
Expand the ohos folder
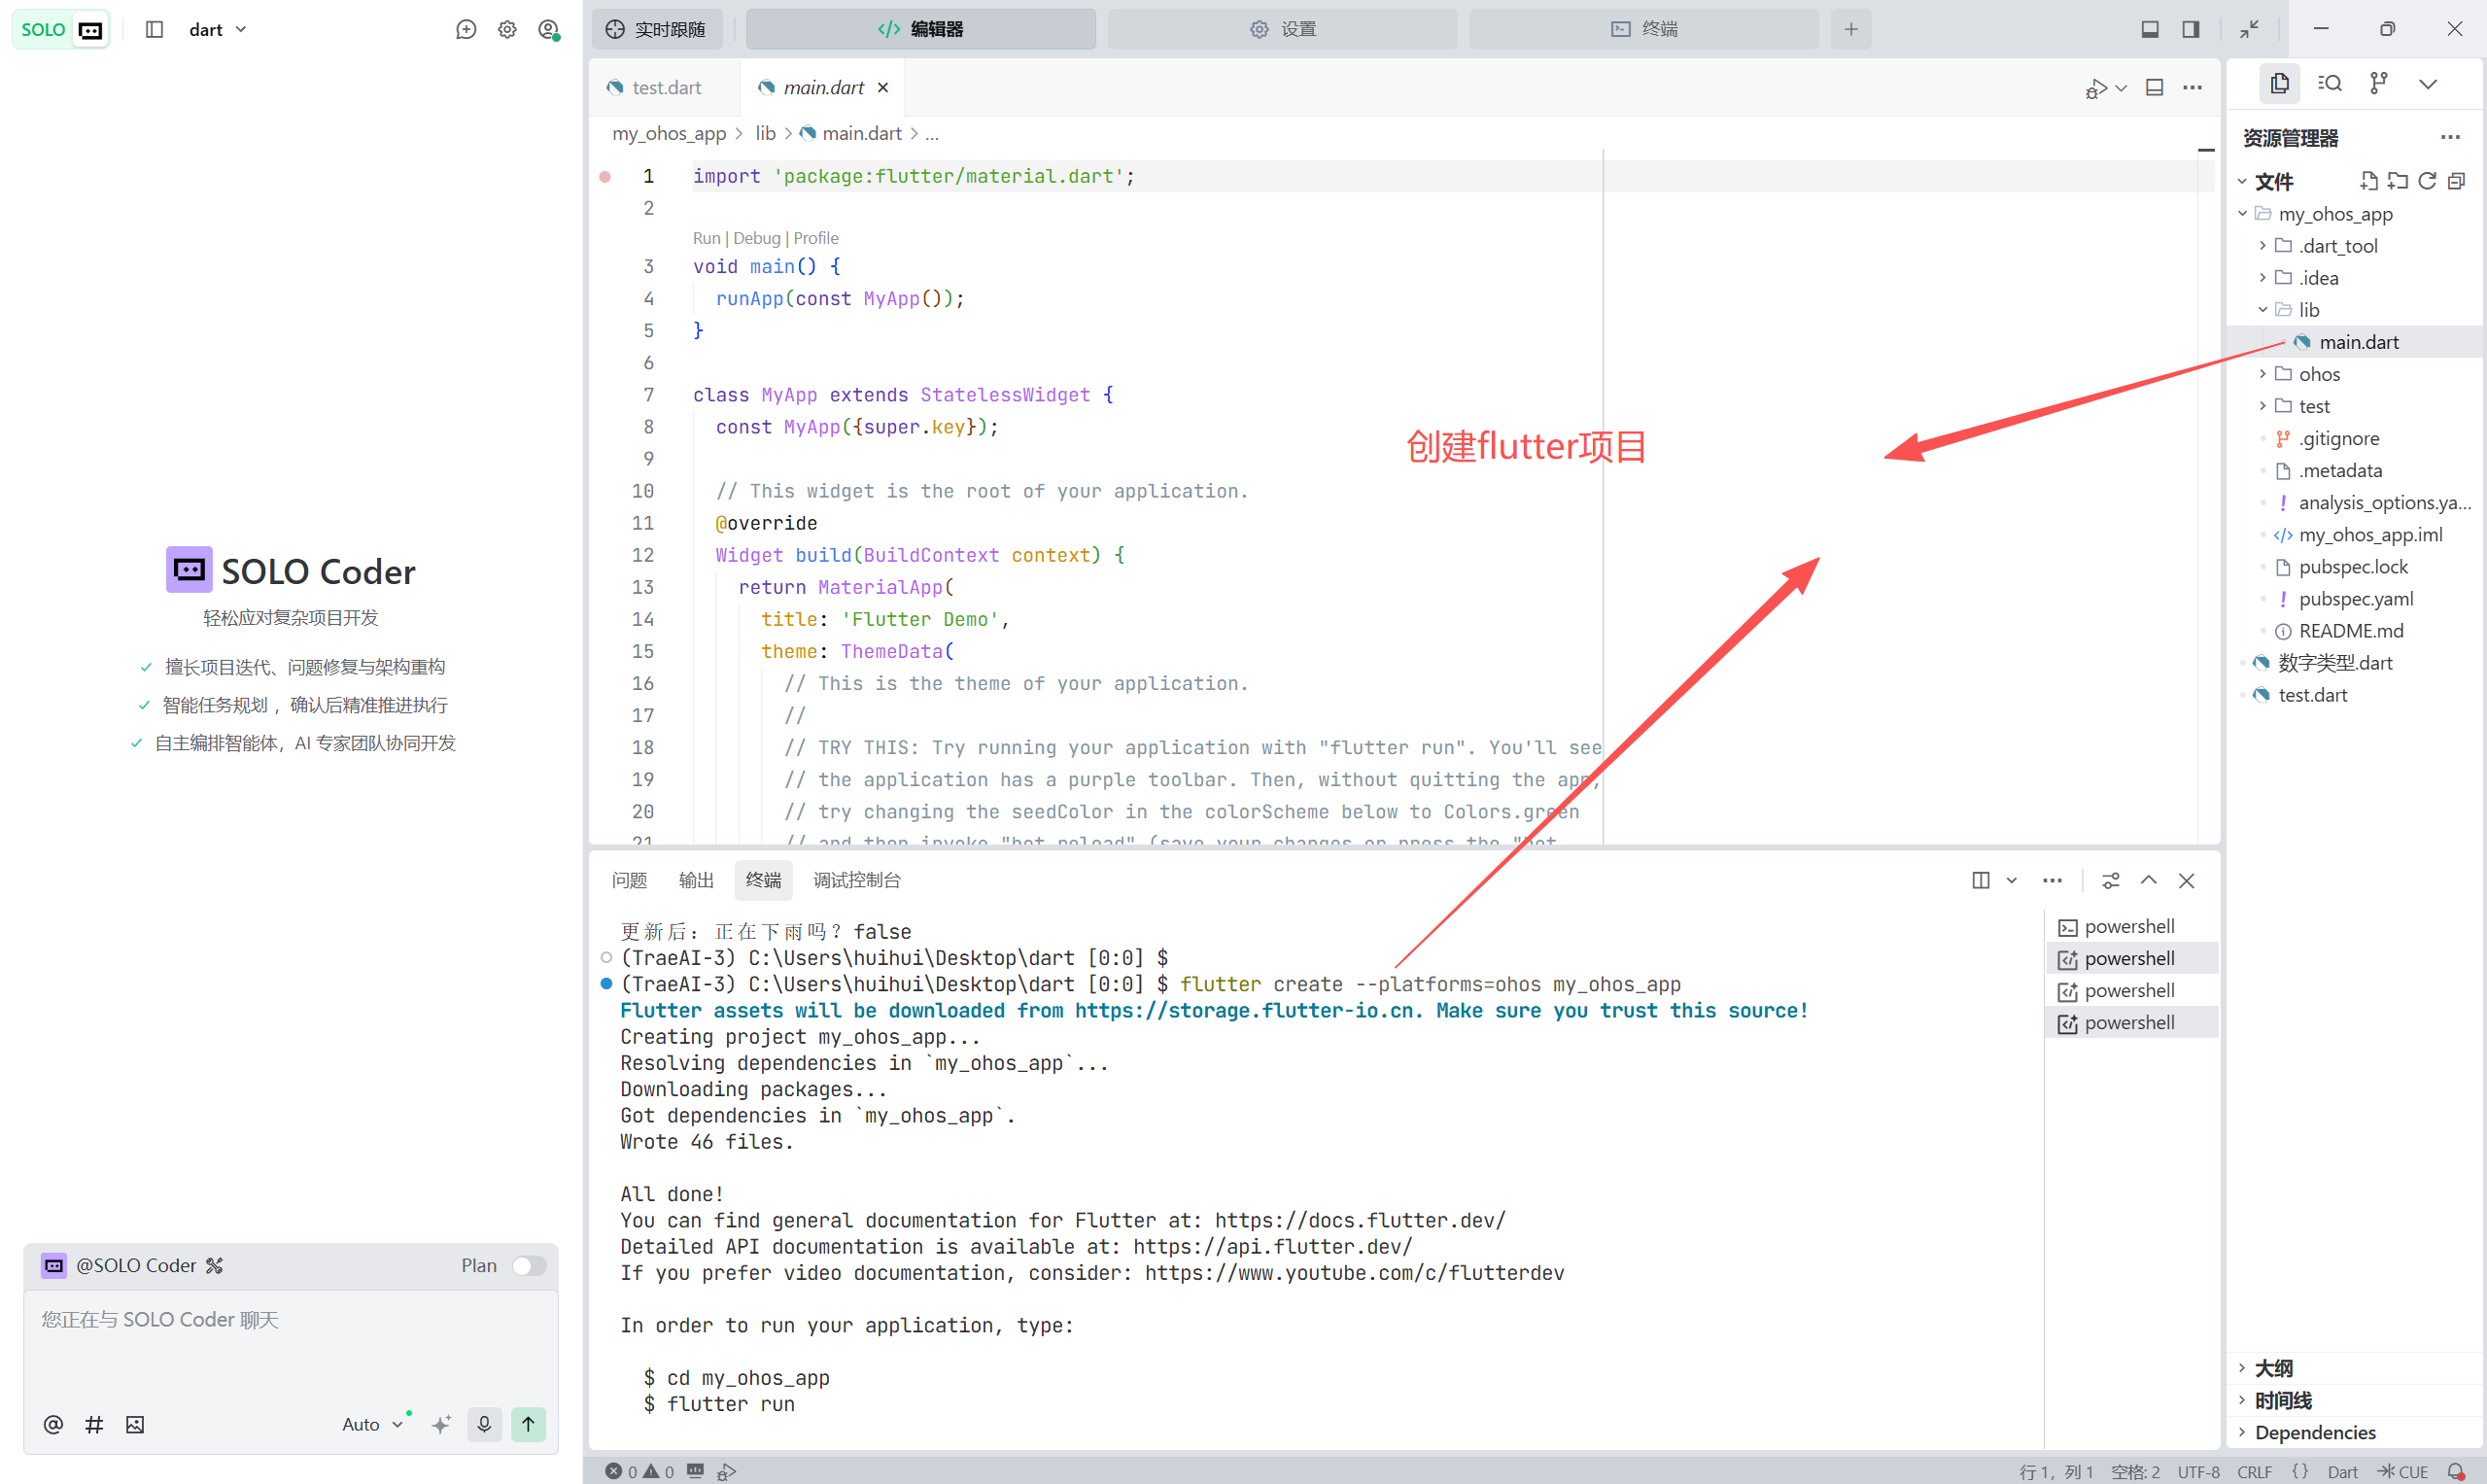[2318, 374]
